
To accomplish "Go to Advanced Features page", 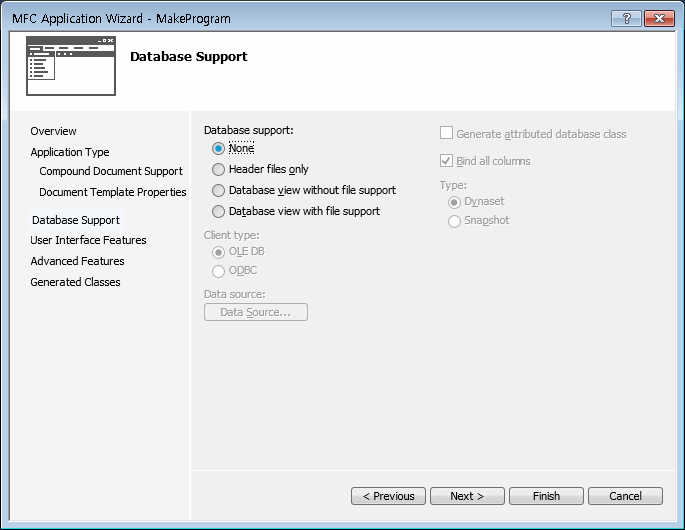I will (x=77, y=261).
